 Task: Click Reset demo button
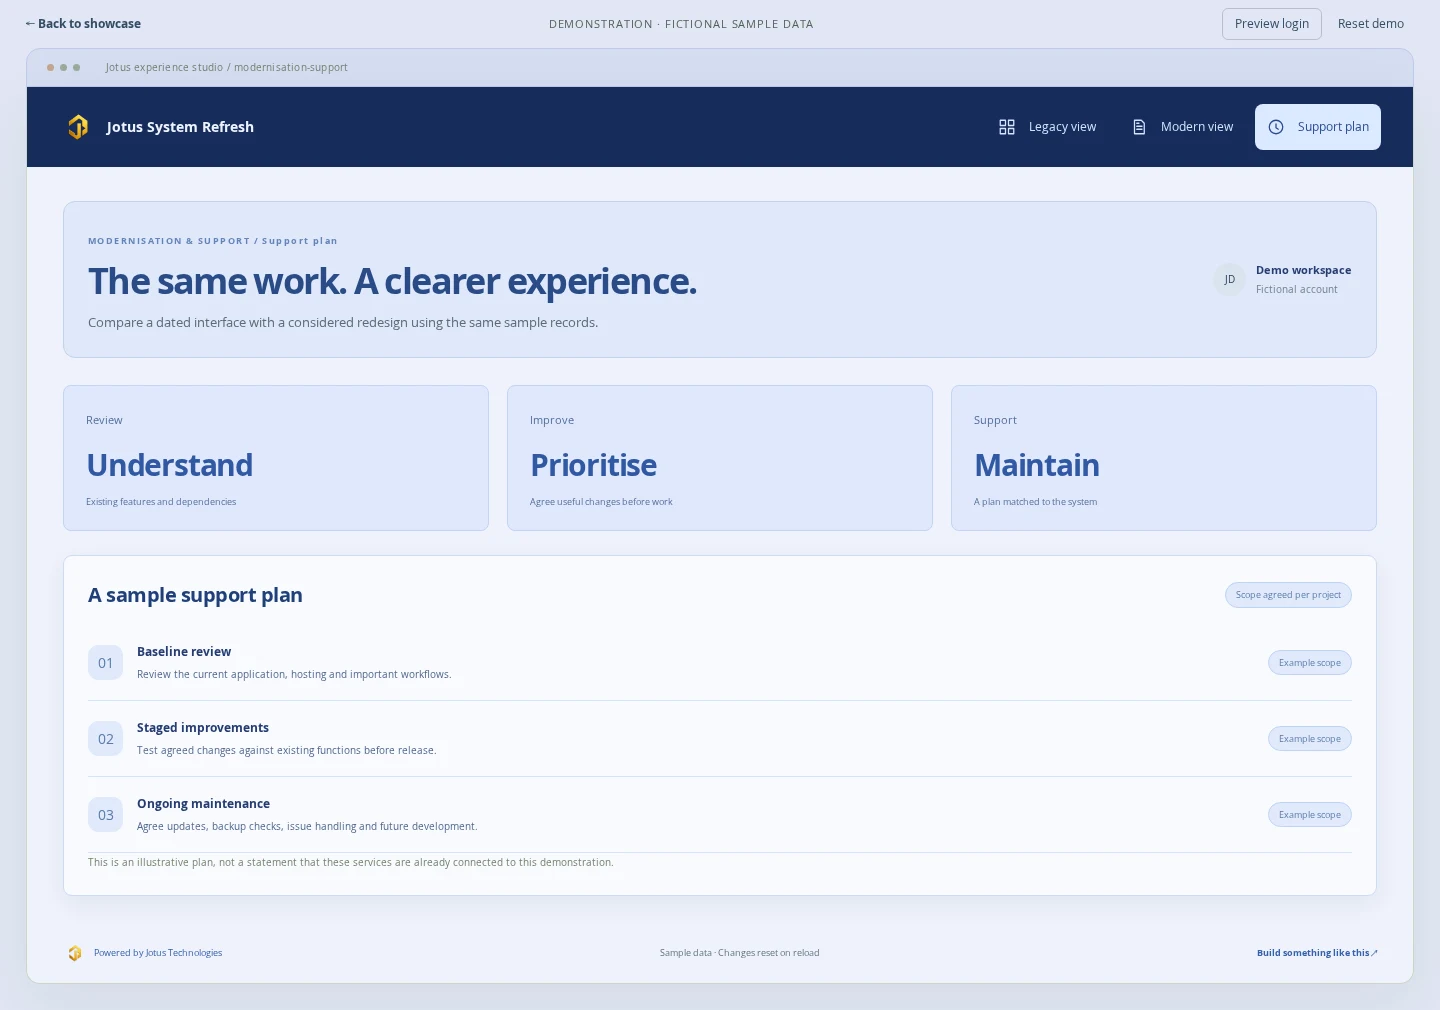tap(1371, 24)
